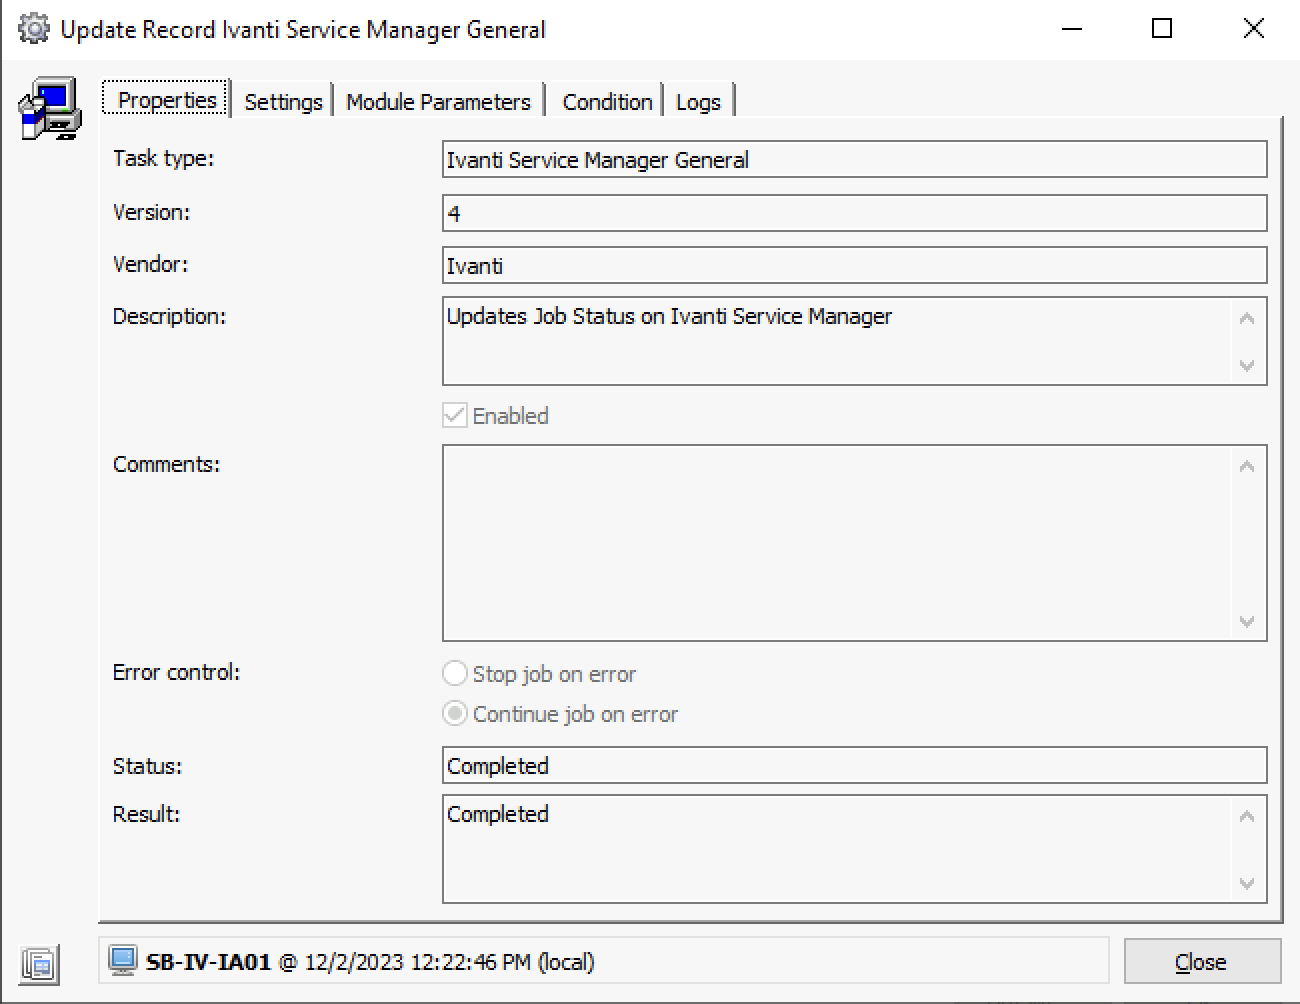
Task: Click the gear icon in the title bar
Action: click(x=33, y=29)
